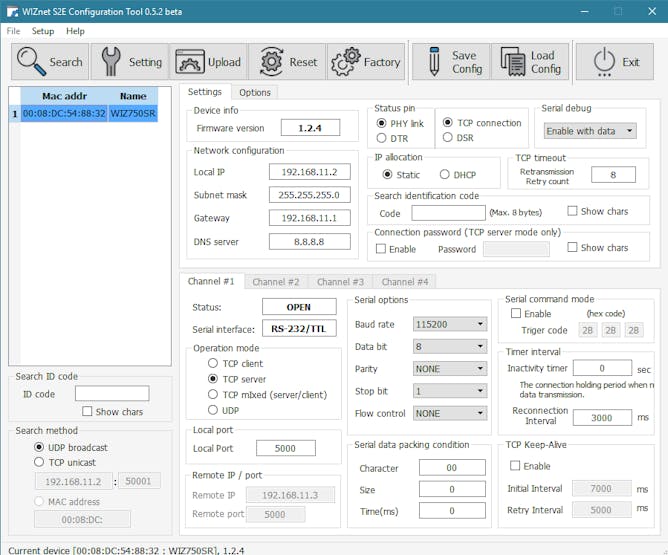Screen dimensions: 668x555
Task: Select device row 00:08:DC:54:88:32
Action: click(64, 113)
